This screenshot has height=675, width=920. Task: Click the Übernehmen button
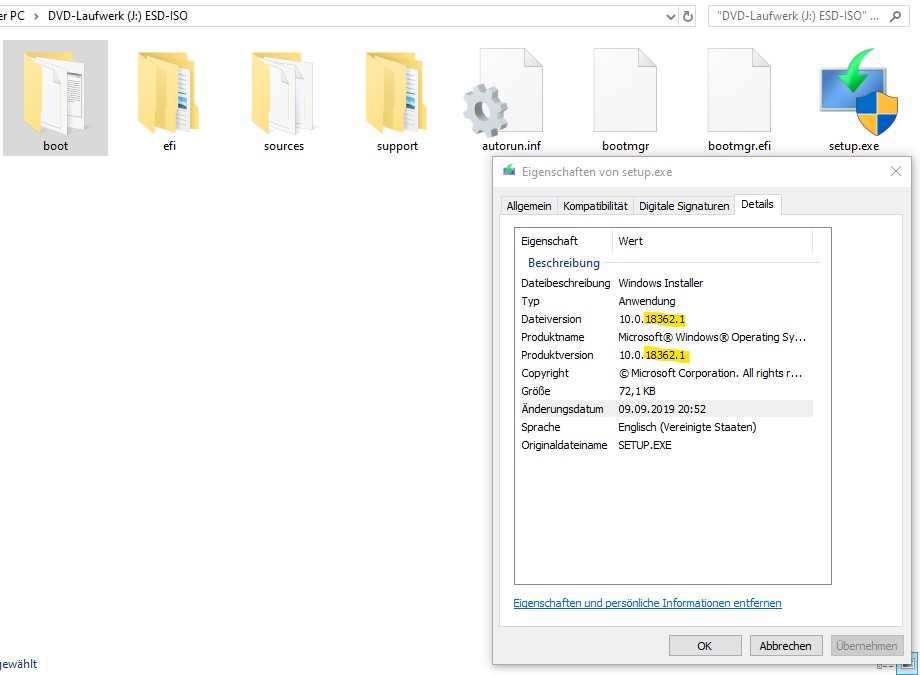[x=867, y=646]
